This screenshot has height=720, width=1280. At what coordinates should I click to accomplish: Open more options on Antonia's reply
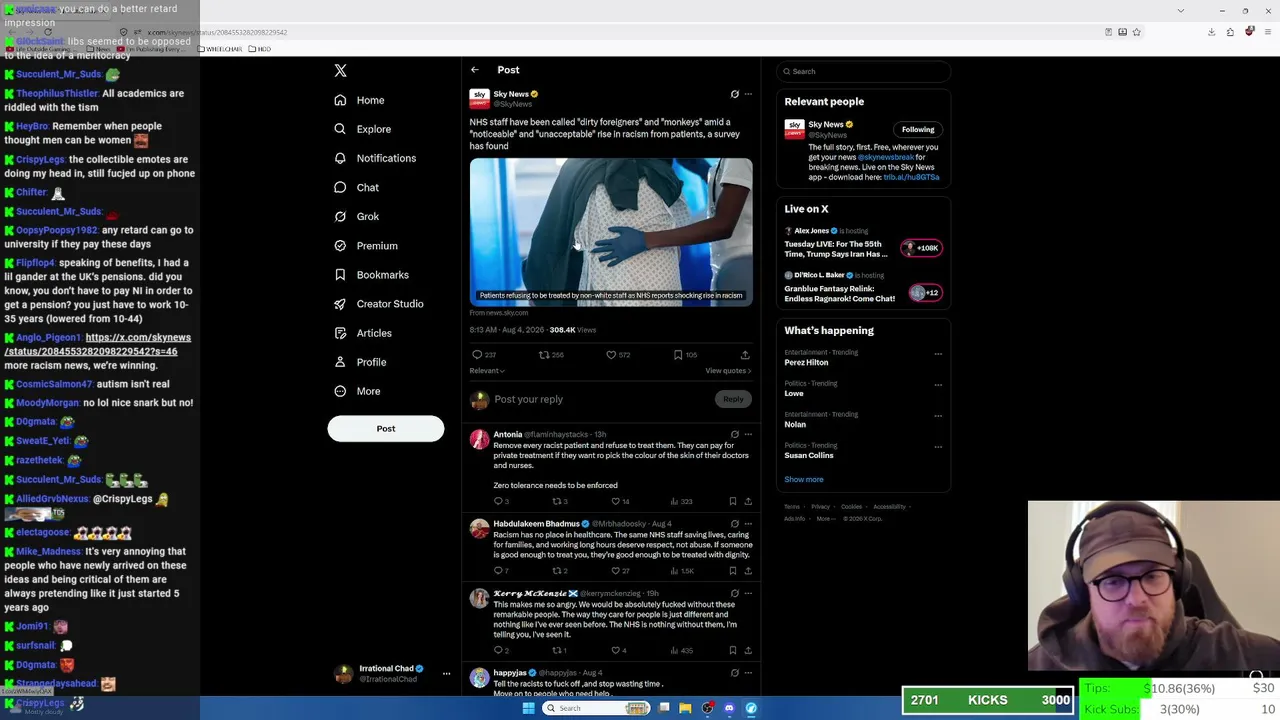(748, 435)
